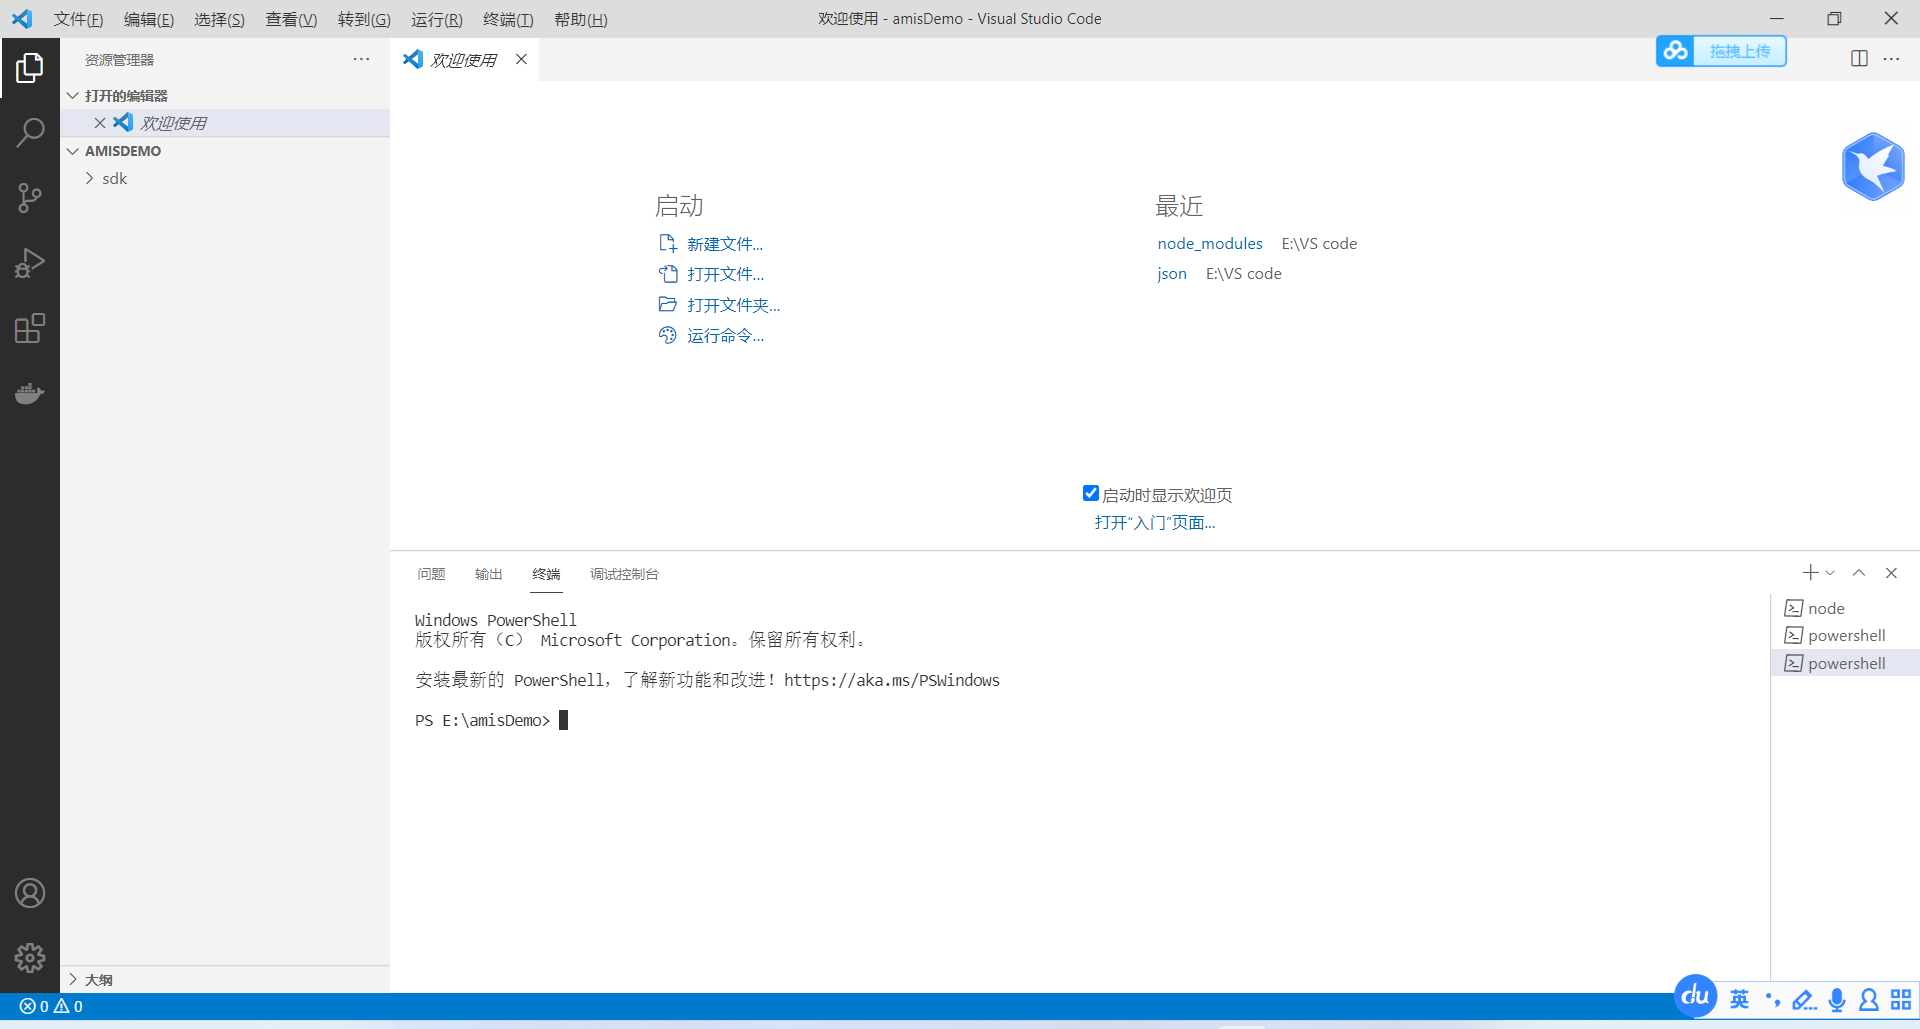The image size is (1920, 1029).
Task: Click the IME voice input microphone
Action: coord(1837,1000)
